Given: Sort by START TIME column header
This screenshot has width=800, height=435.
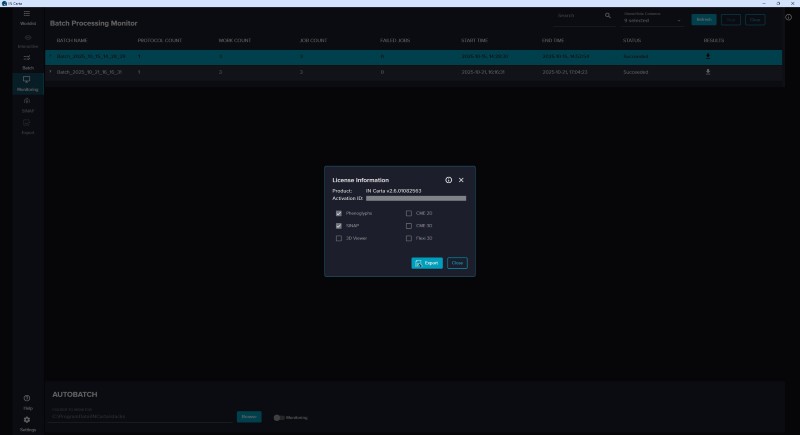Looking at the screenshot, I should [474, 40].
